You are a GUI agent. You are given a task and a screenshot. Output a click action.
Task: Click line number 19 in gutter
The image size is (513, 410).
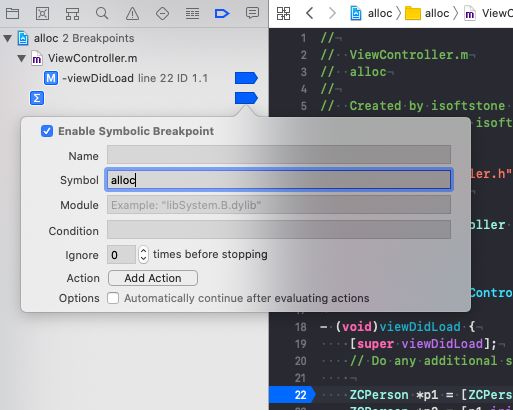coord(301,344)
